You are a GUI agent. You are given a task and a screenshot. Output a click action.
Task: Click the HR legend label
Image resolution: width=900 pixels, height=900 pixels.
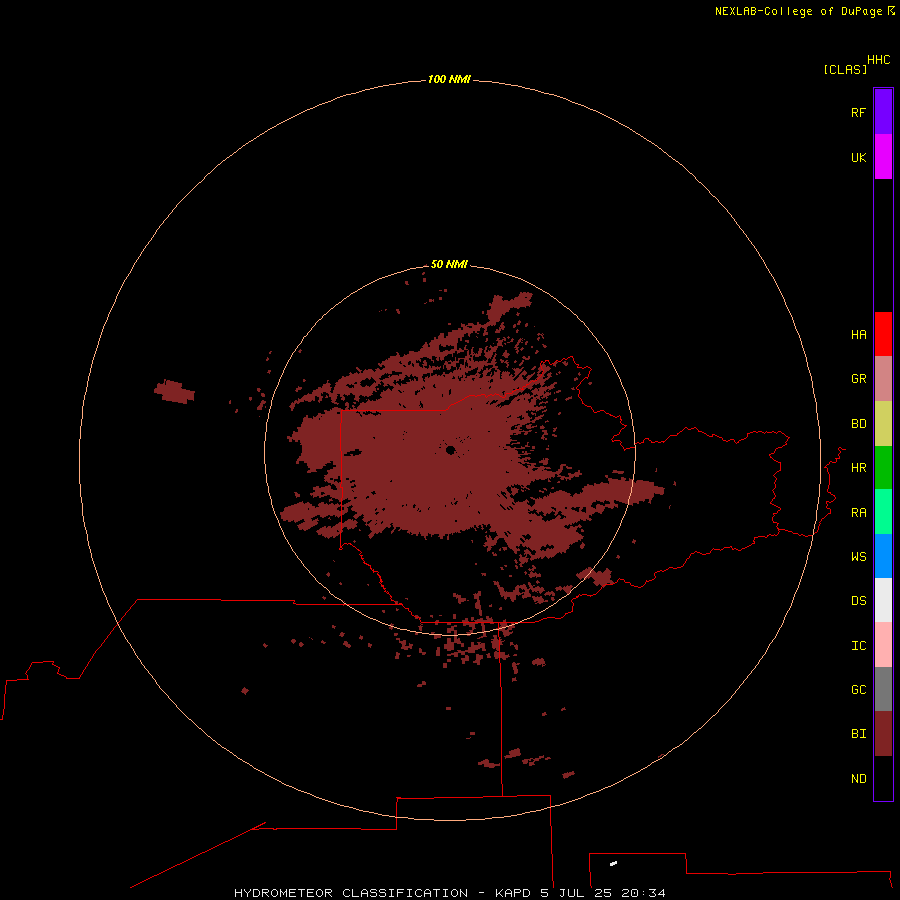(x=858, y=468)
